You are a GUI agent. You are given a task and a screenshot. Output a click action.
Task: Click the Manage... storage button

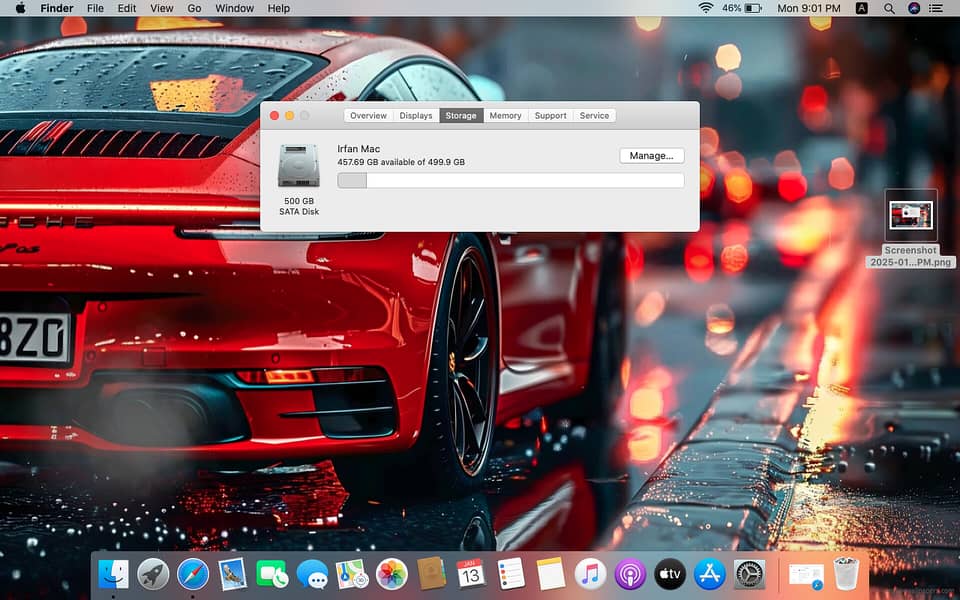(652, 156)
